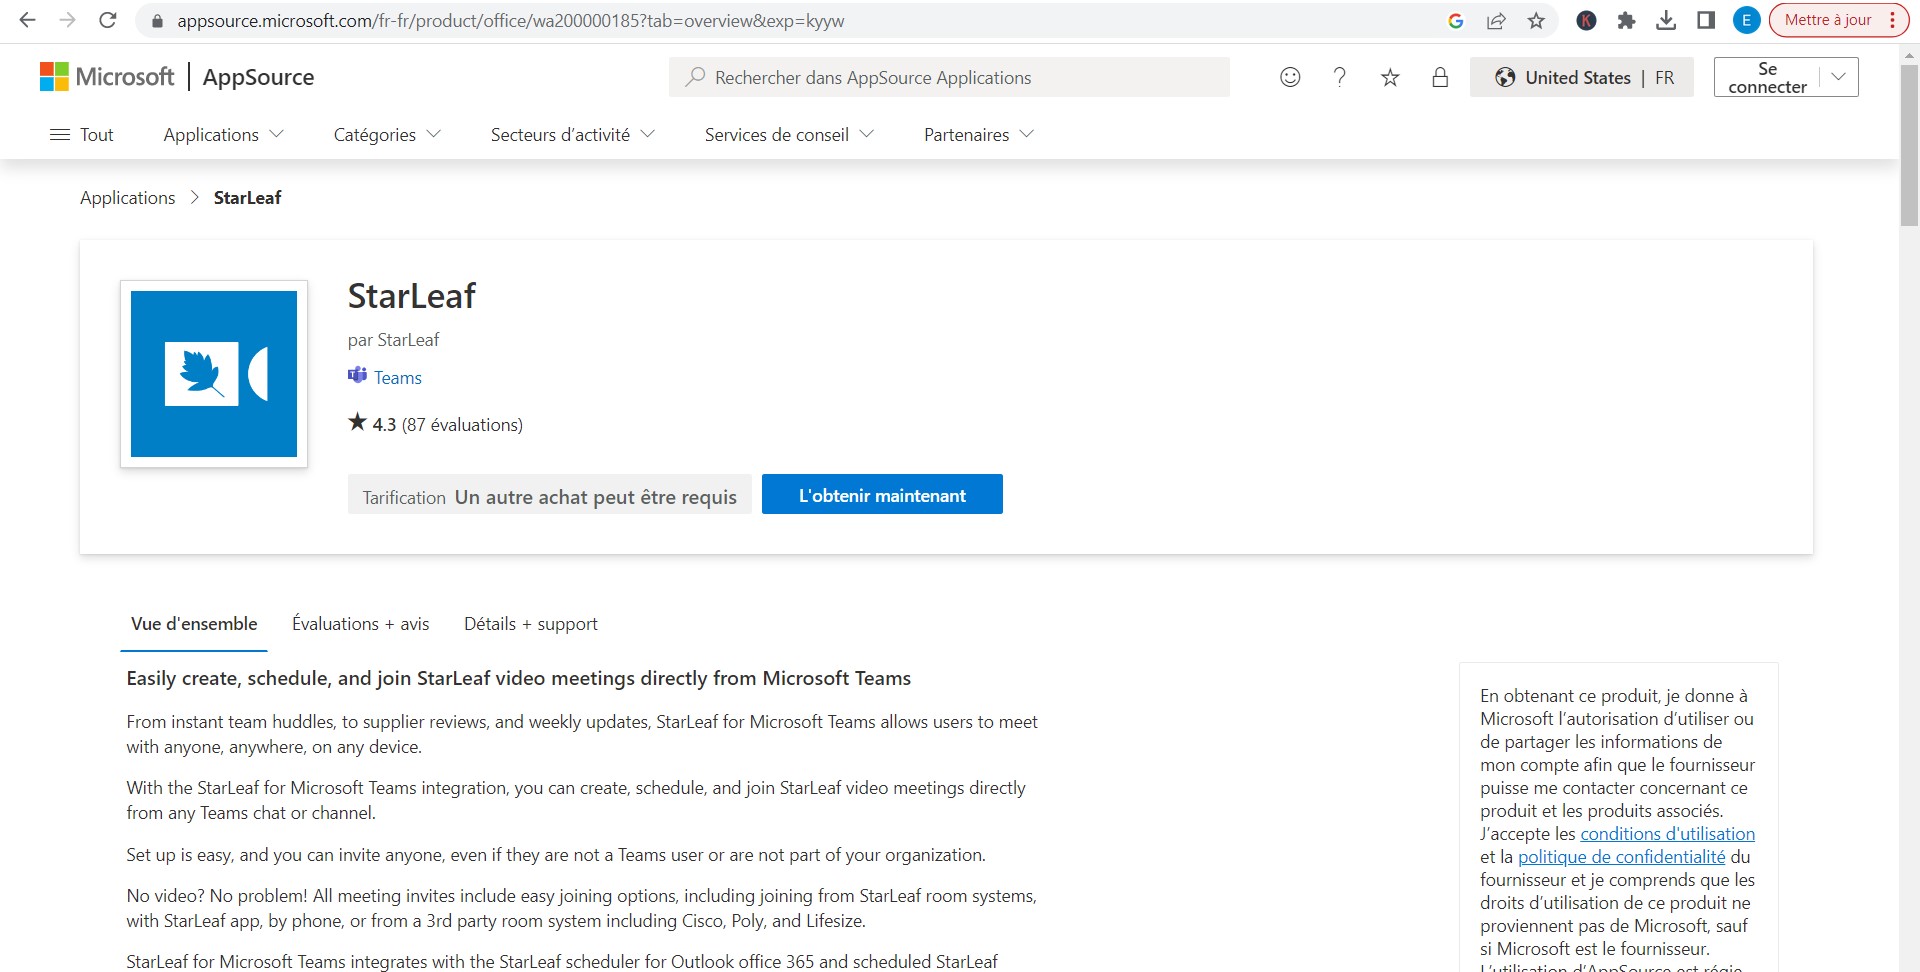Share the page using the share icon
Image resolution: width=1920 pixels, height=972 pixels.
click(x=1496, y=20)
